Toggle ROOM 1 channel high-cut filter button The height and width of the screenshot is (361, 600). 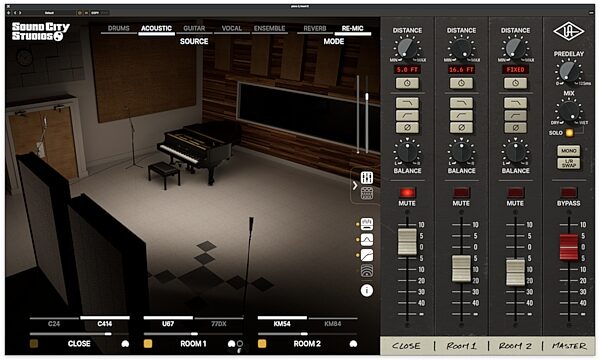461,103
